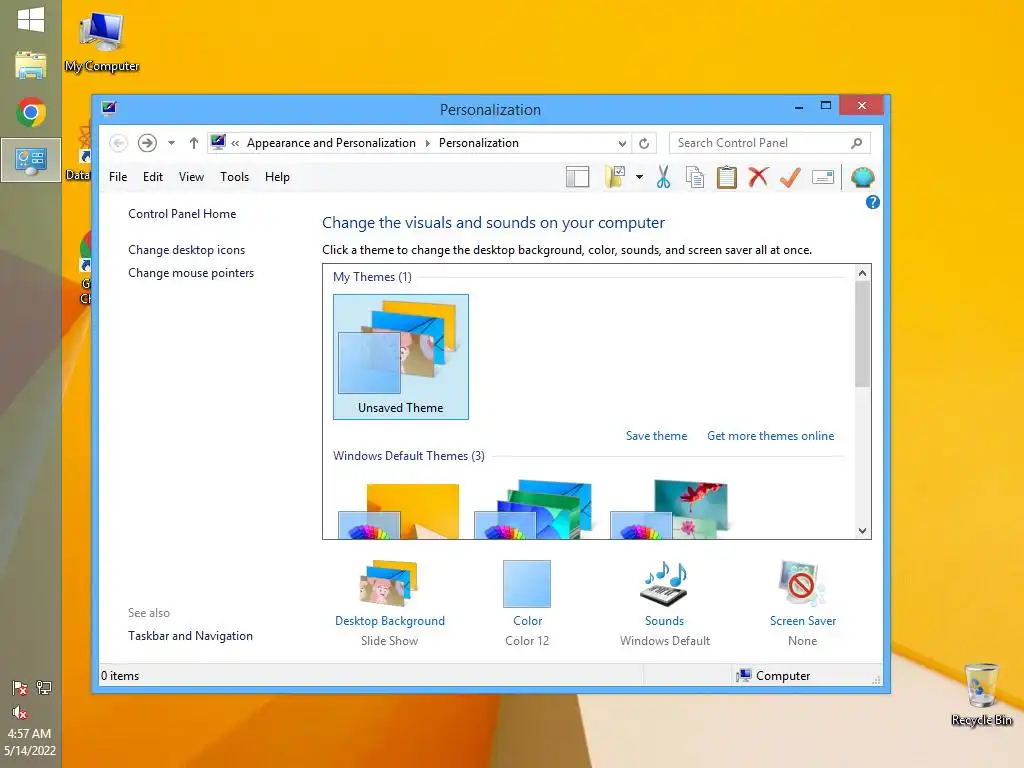Select the yellow Windows default theme
The height and width of the screenshot is (768, 1024).
[x=399, y=511]
